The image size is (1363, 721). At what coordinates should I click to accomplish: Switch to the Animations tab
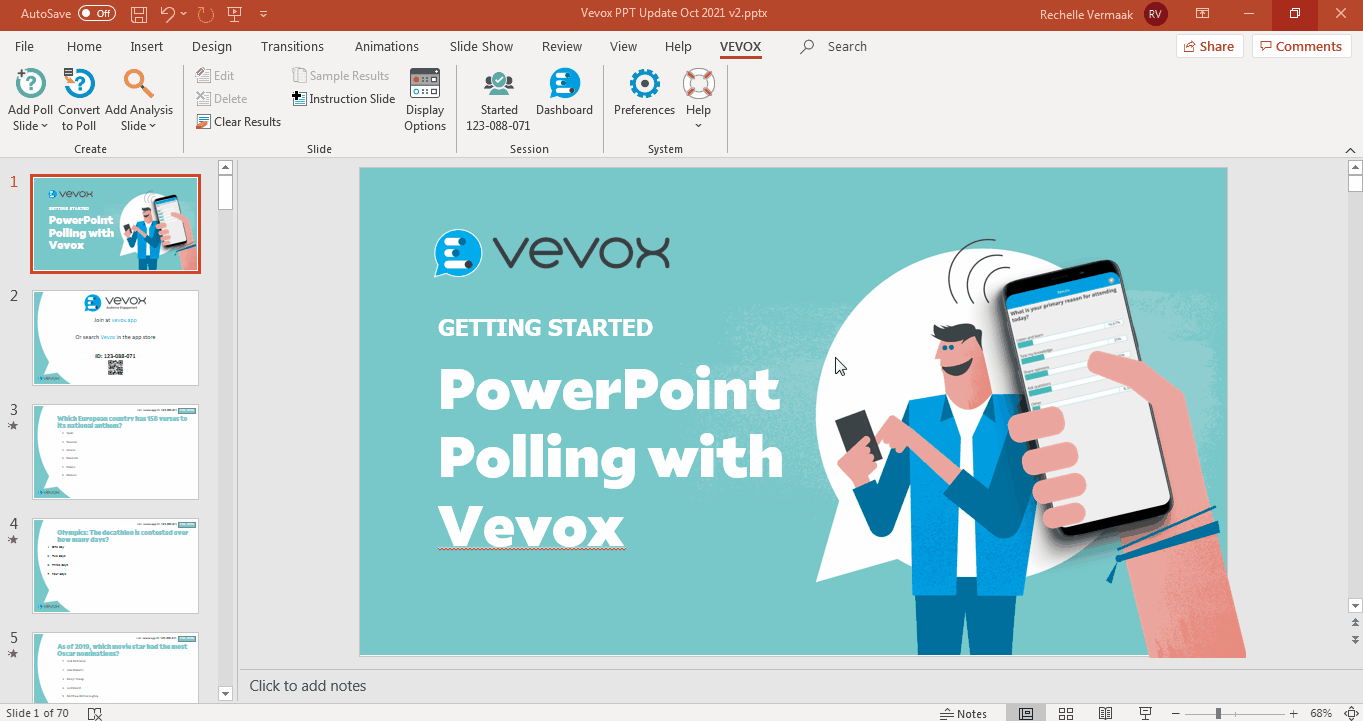[x=387, y=47]
